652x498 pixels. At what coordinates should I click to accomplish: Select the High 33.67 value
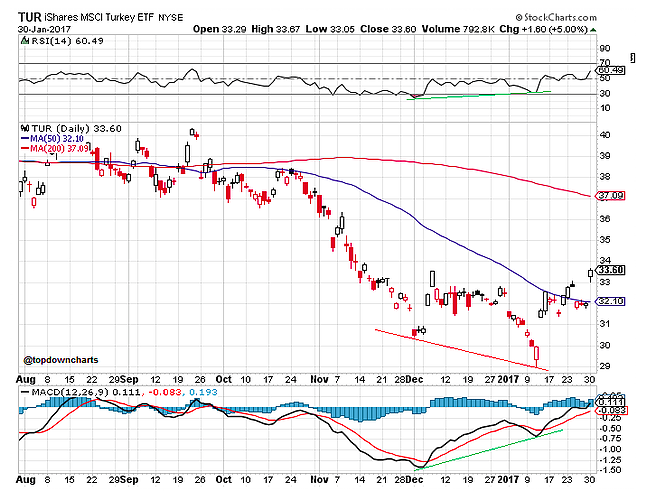coord(276,29)
